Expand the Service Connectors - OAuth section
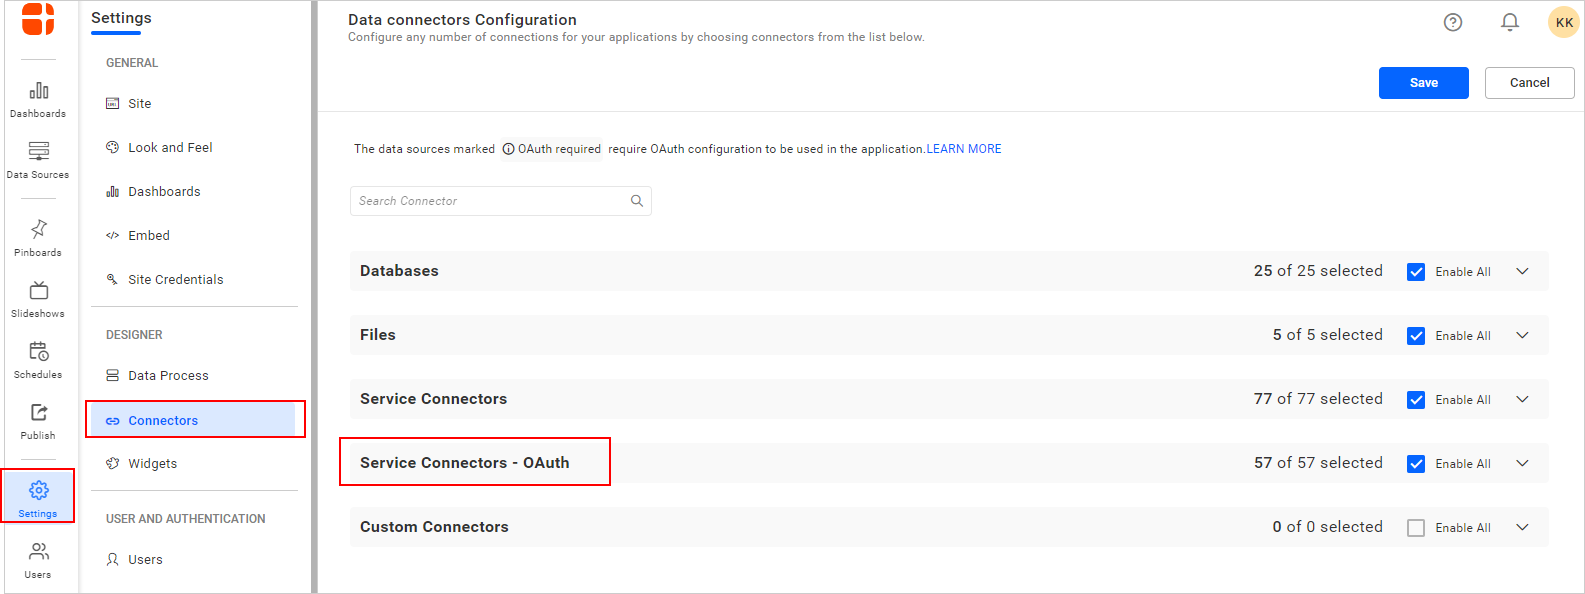Viewport: 1585px width, 594px height. [1522, 463]
